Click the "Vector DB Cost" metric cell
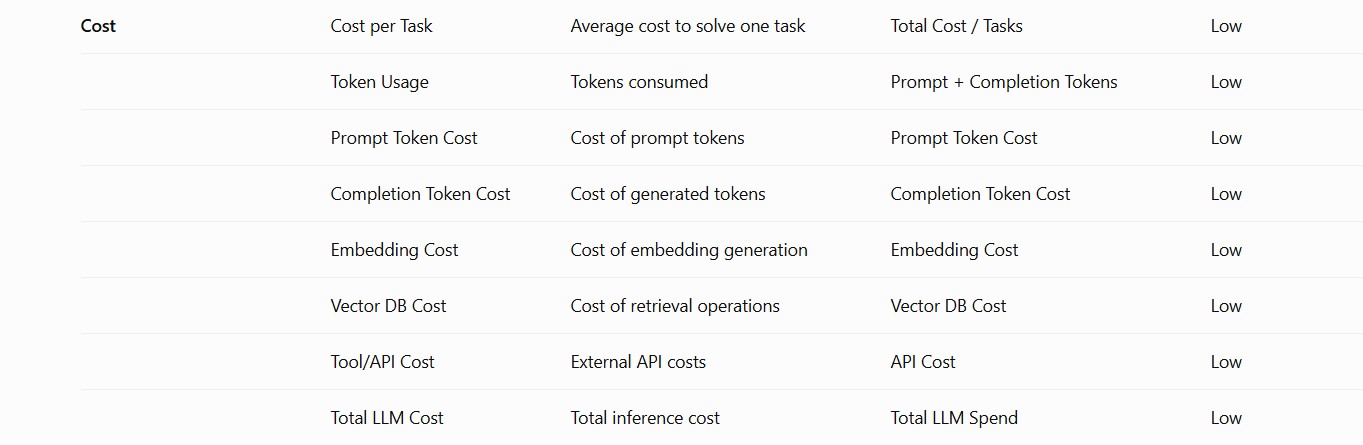 [x=388, y=306]
